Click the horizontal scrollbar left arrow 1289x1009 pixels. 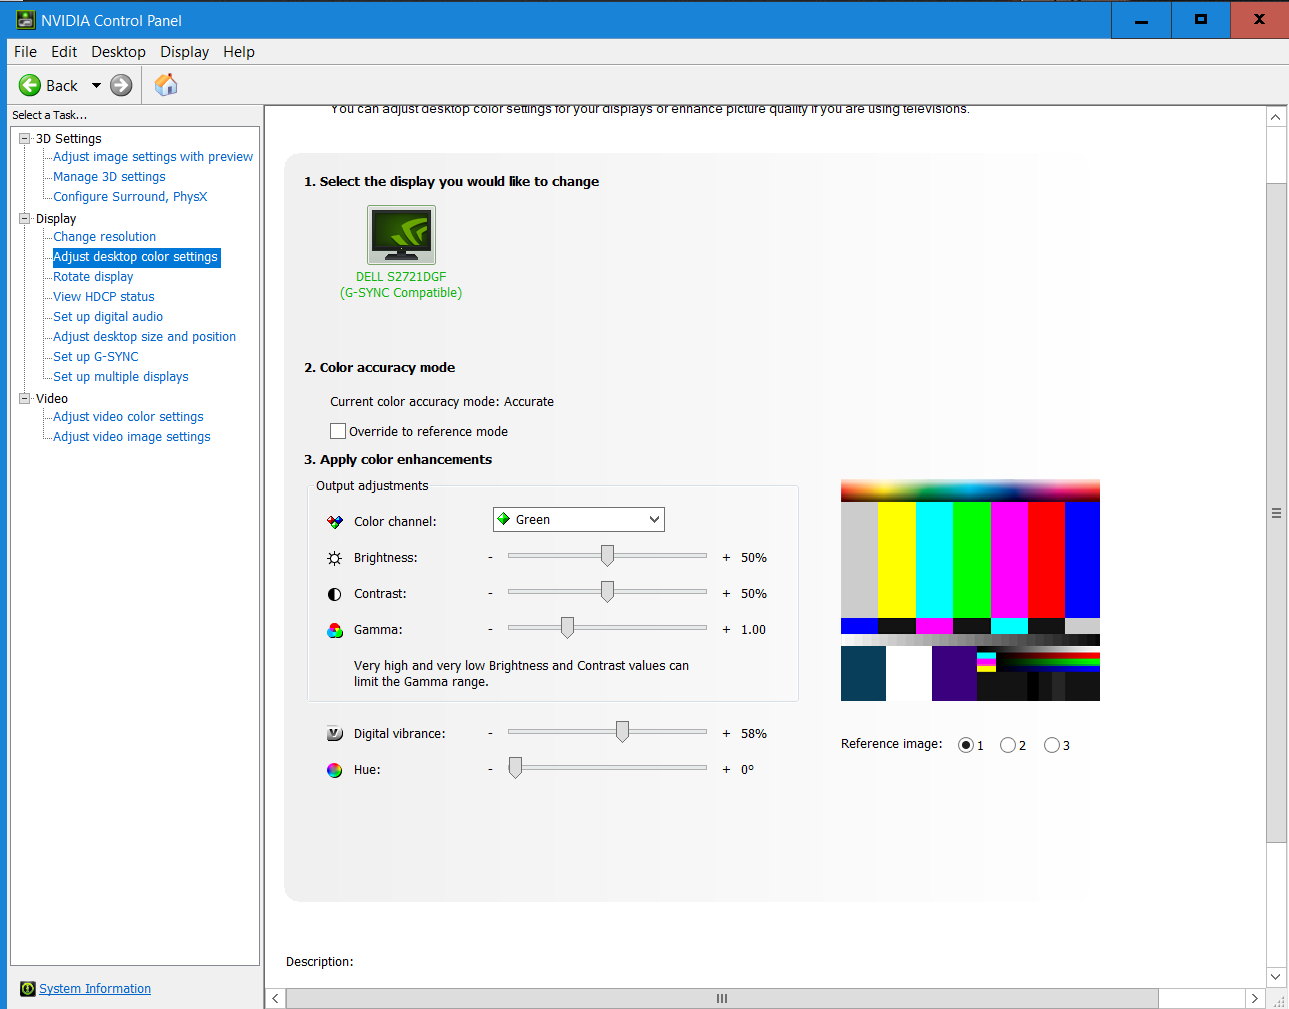pos(276,999)
